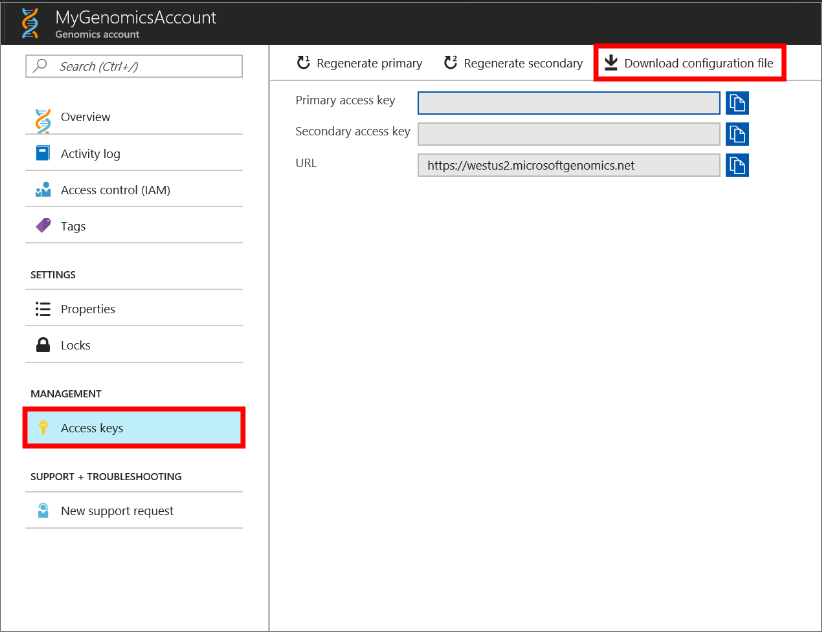This screenshot has width=822, height=632.
Task: Click the Overview flask icon
Action: tap(45, 116)
